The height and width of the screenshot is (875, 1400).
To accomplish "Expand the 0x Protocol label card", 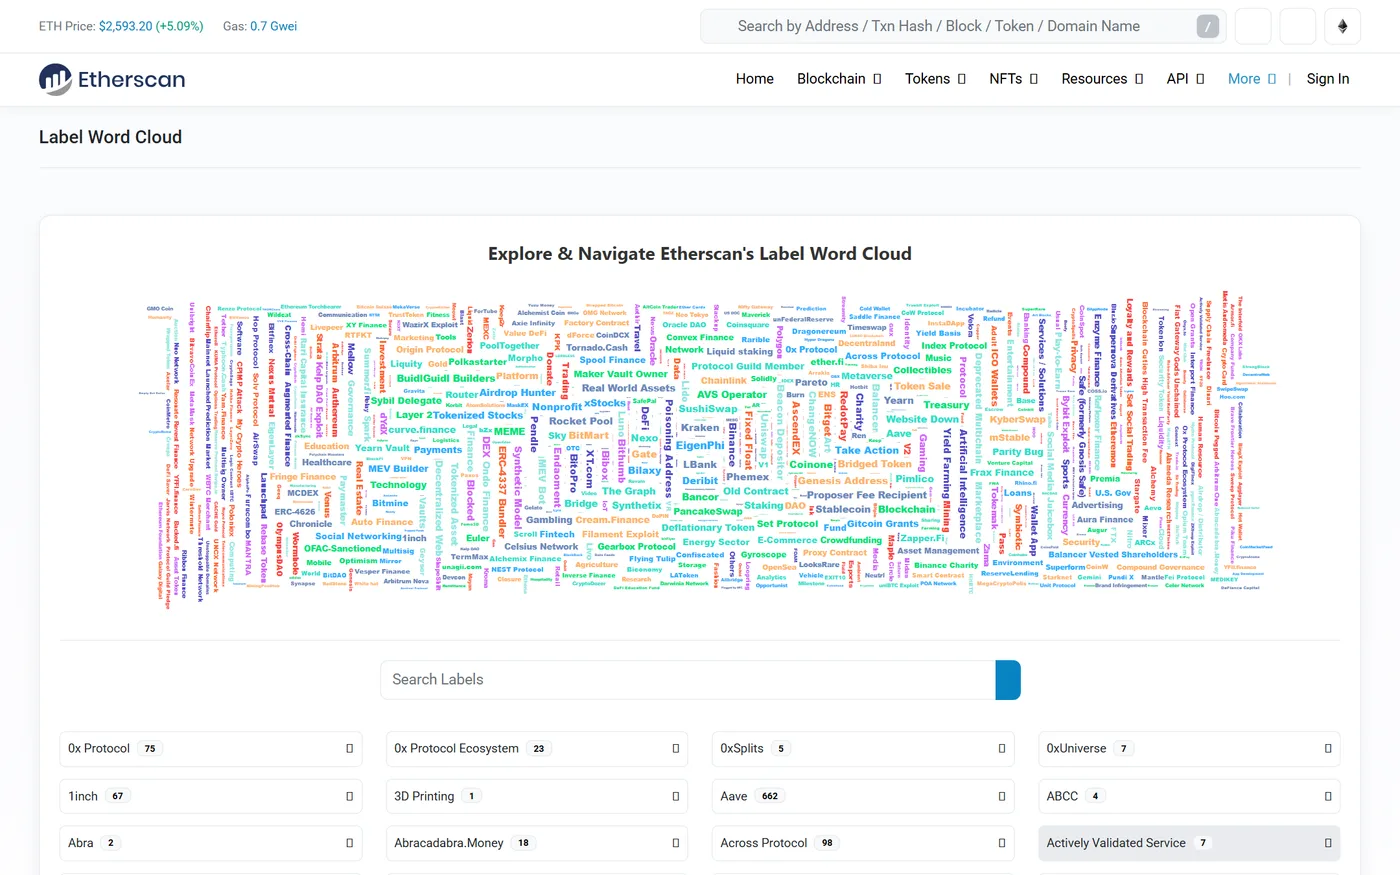I will click(211, 749).
